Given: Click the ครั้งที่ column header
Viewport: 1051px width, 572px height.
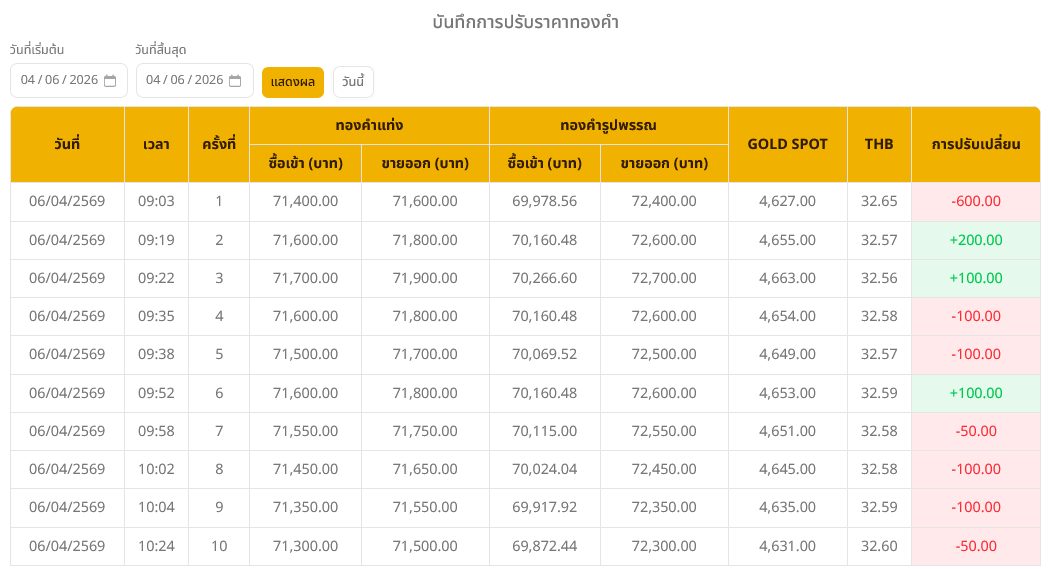Looking at the screenshot, I should tap(219, 144).
